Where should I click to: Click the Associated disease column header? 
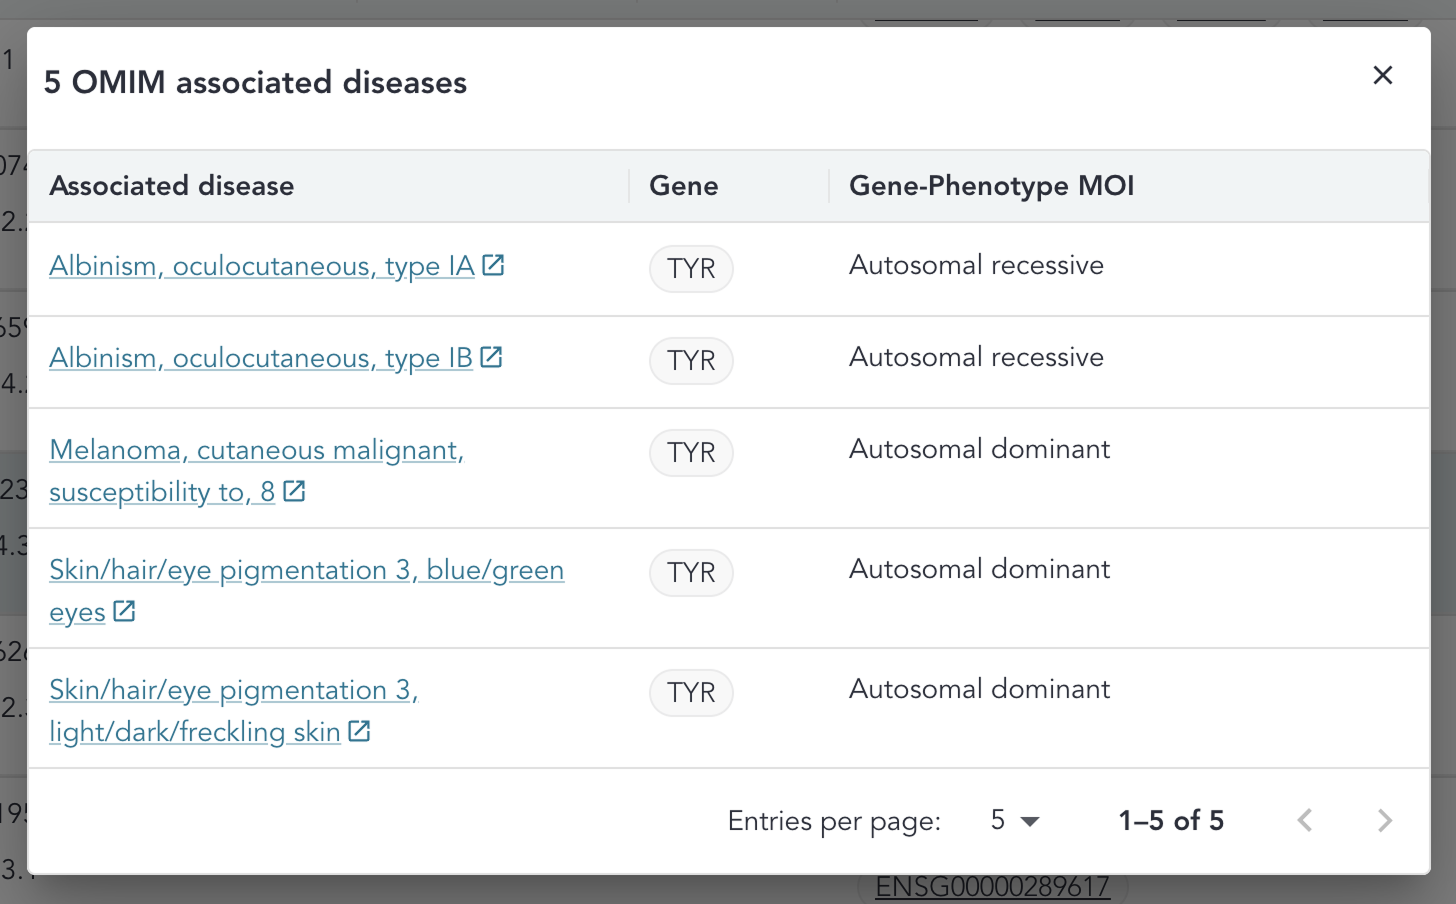click(x=172, y=186)
